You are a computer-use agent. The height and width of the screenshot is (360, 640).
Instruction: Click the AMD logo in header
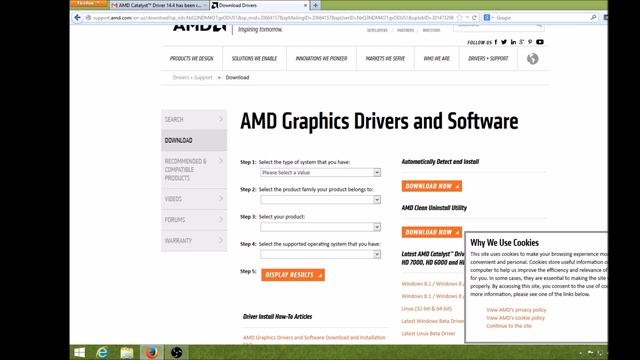click(199, 28)
